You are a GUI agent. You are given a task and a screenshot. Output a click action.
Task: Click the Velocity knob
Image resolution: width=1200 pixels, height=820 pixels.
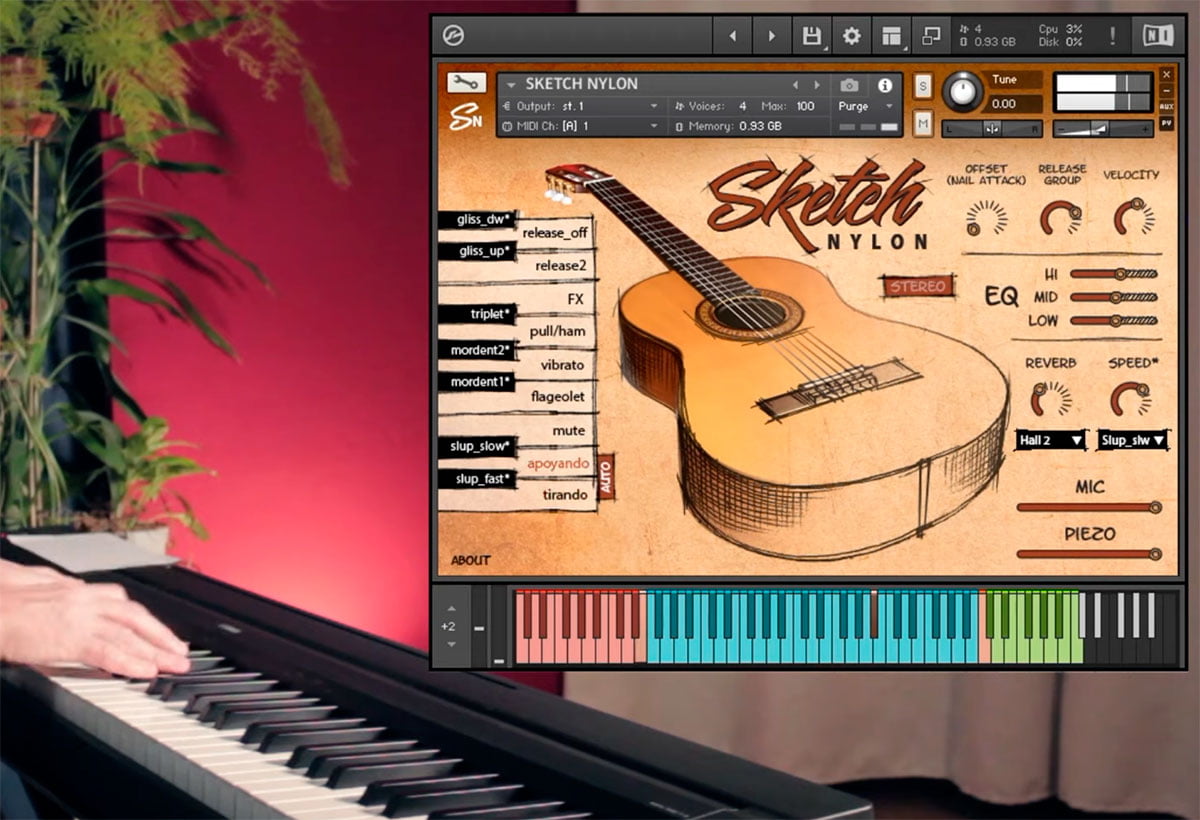point(1133,217)
